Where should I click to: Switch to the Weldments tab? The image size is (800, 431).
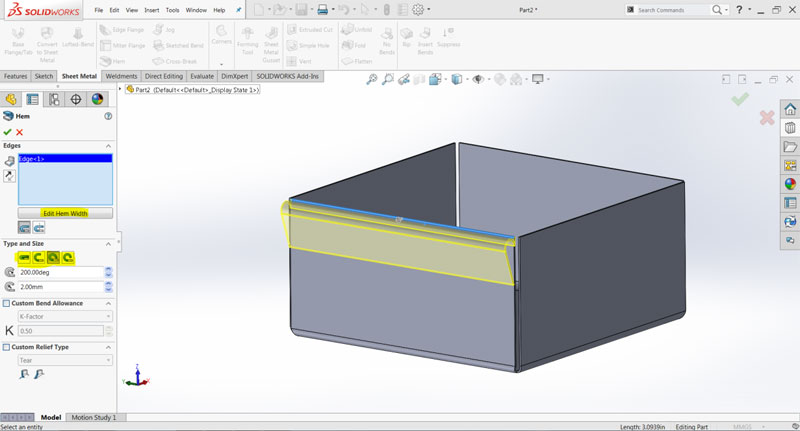point(121,77)
